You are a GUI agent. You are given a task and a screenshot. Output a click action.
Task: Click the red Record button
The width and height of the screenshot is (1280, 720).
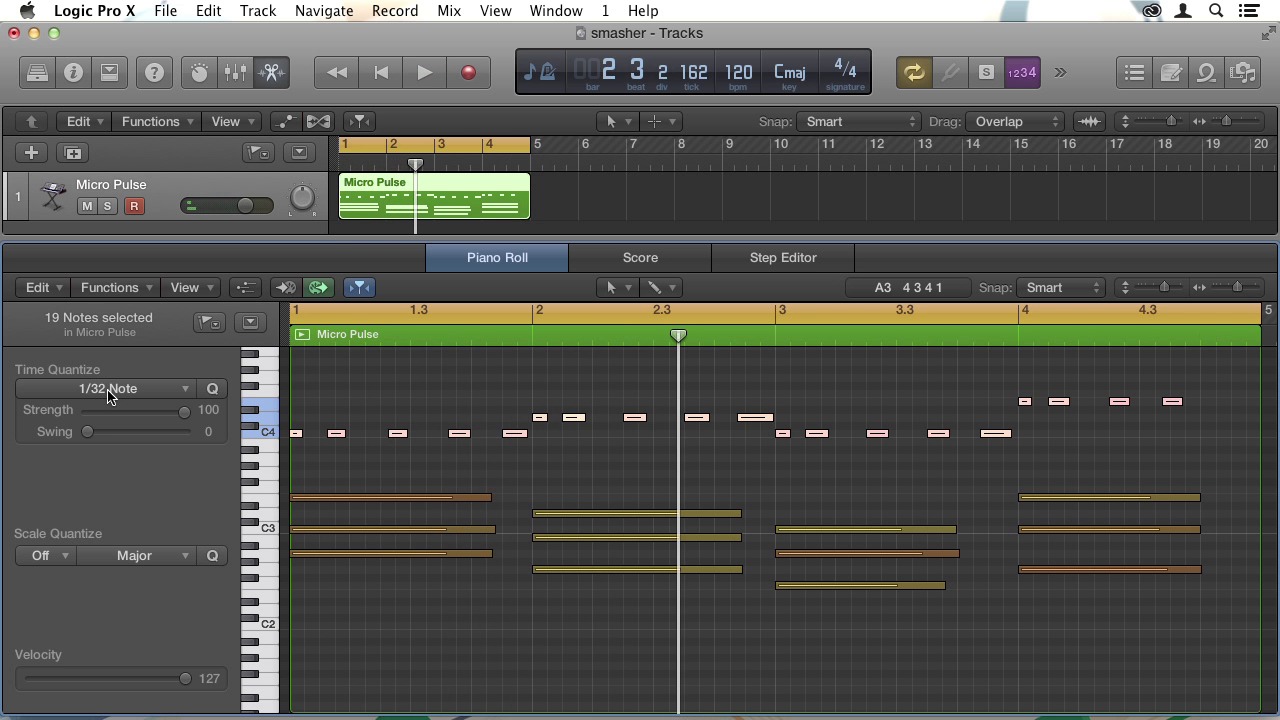click(468, 73)
